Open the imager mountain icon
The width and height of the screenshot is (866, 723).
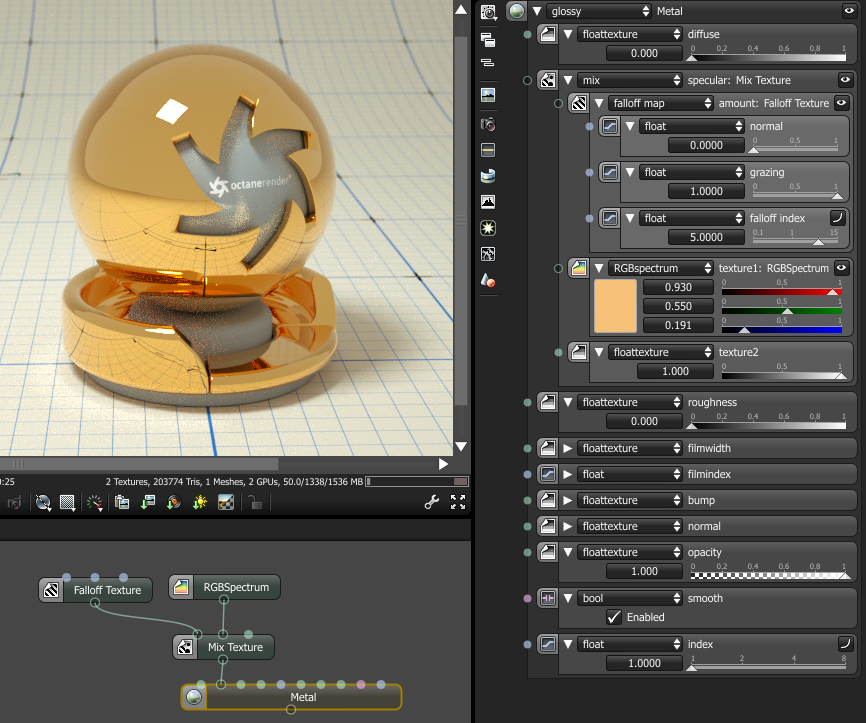(x=488, y=202)
